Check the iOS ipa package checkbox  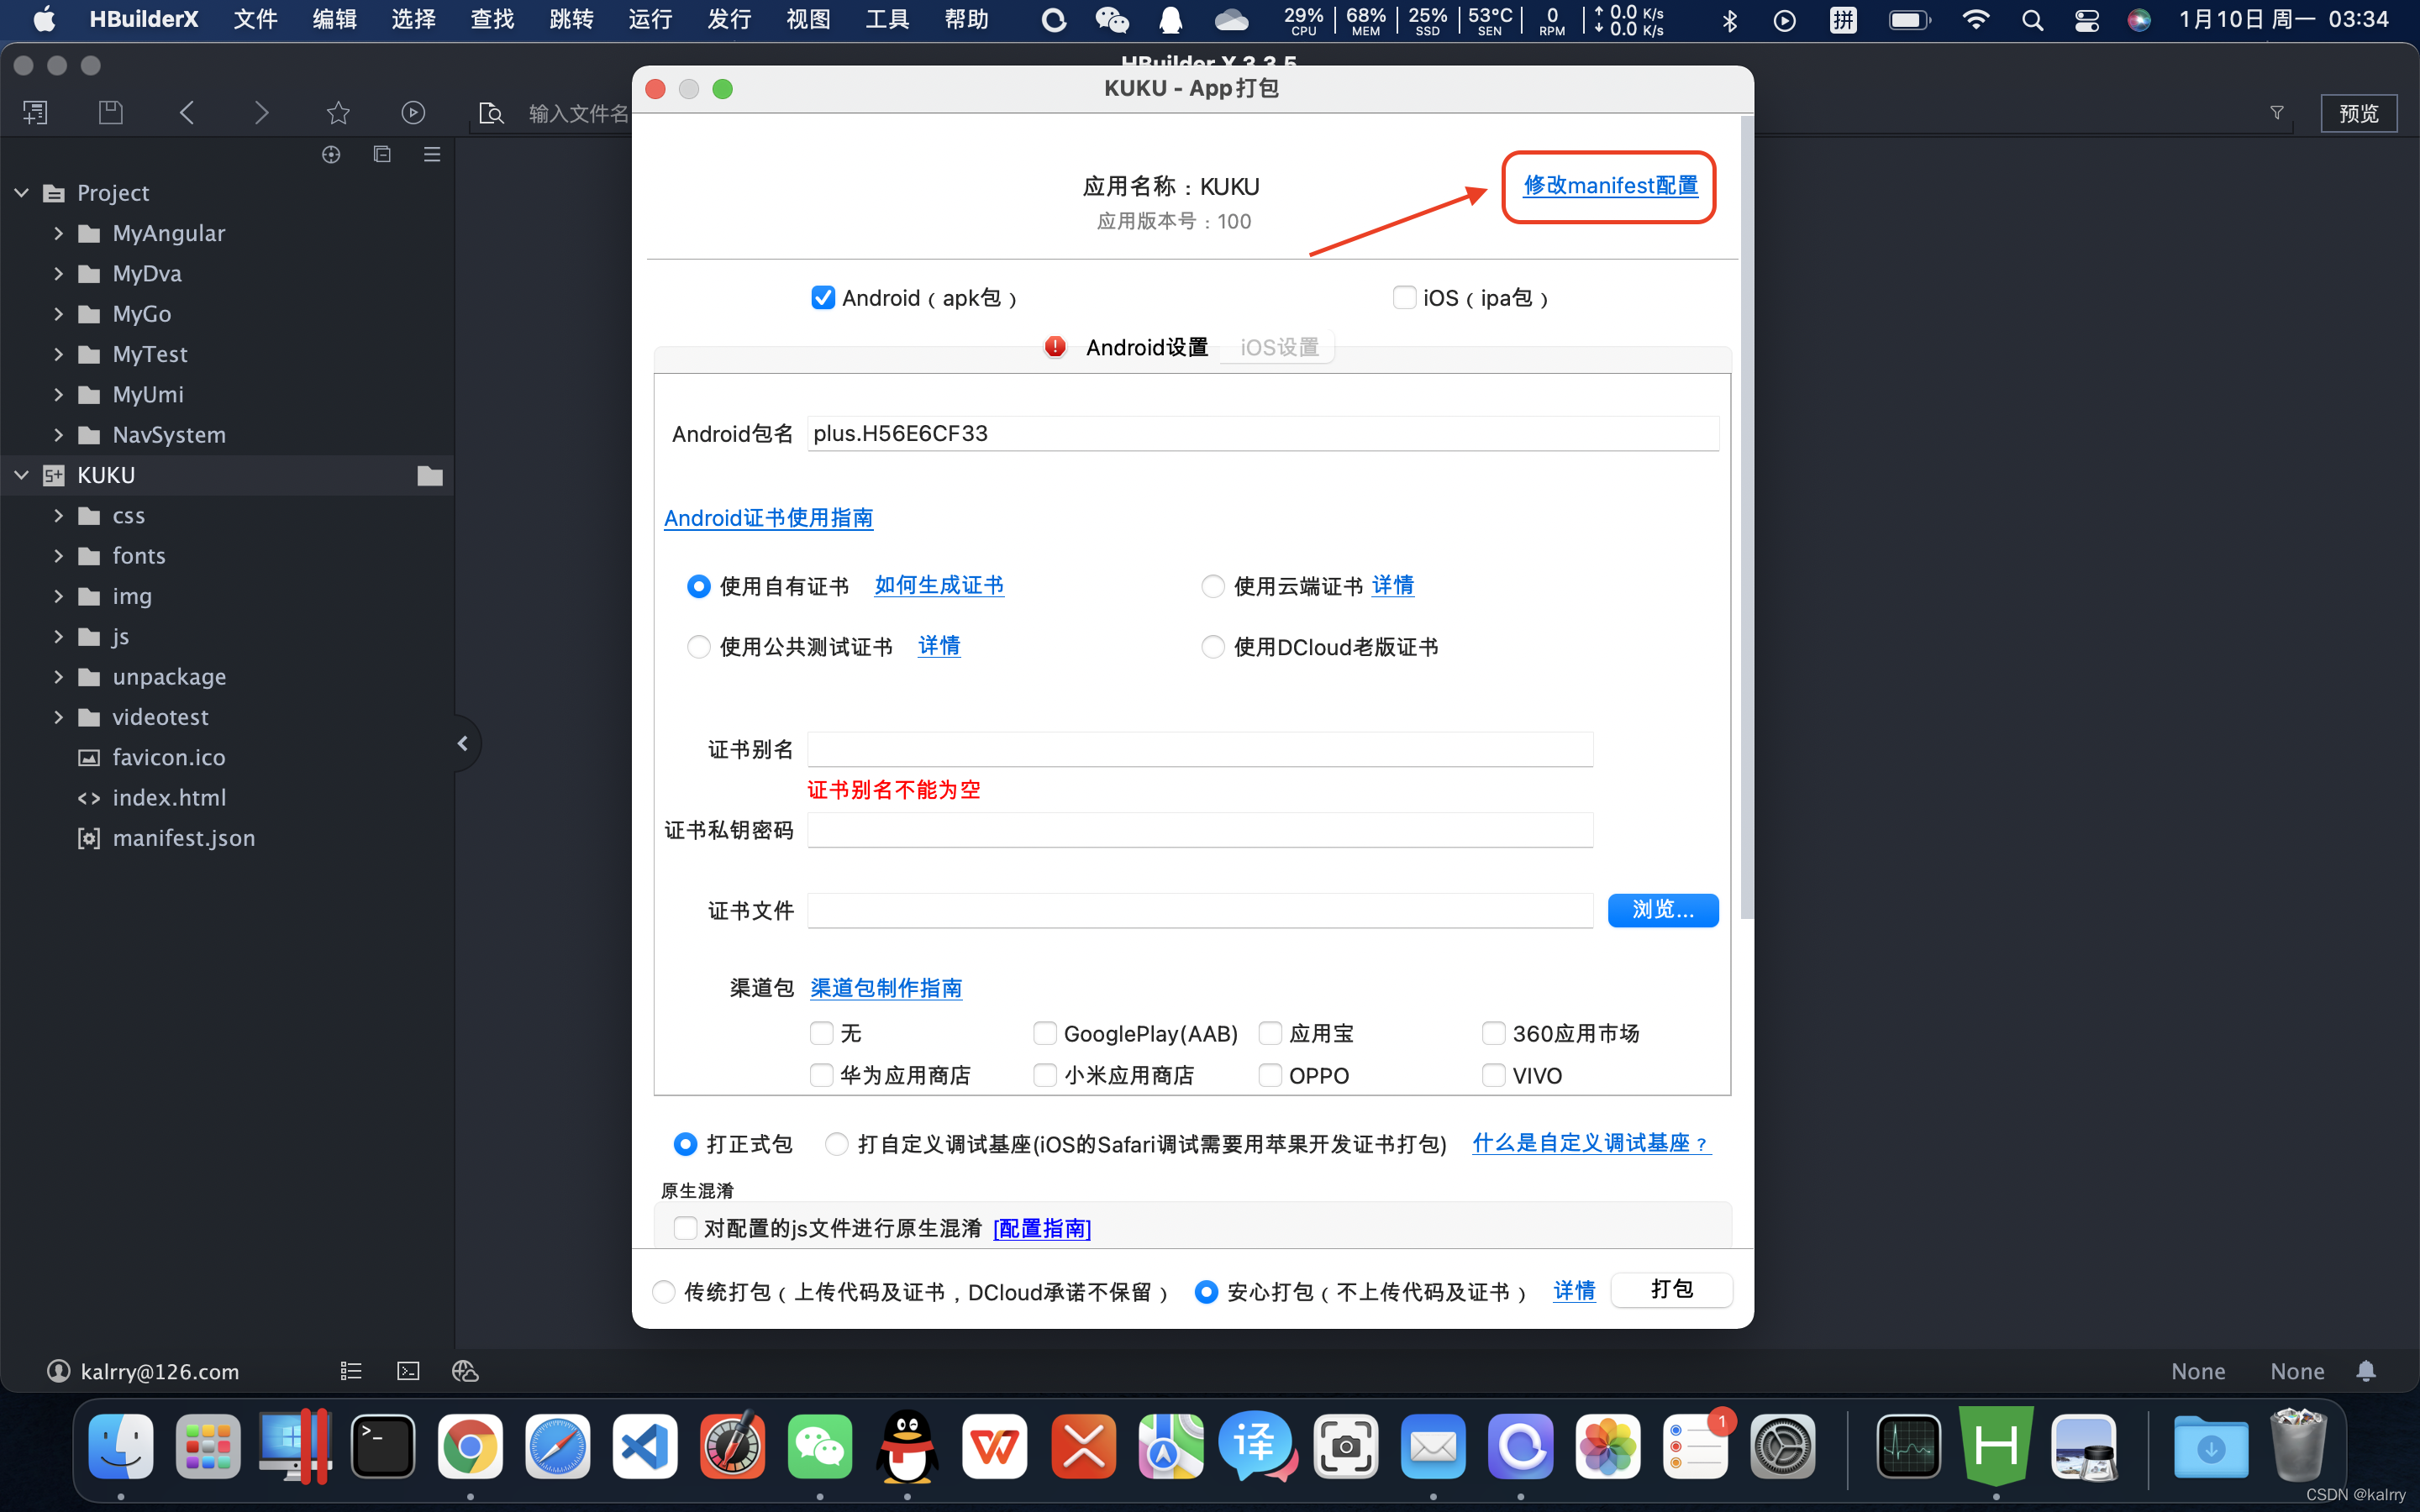pos(1404,298)
